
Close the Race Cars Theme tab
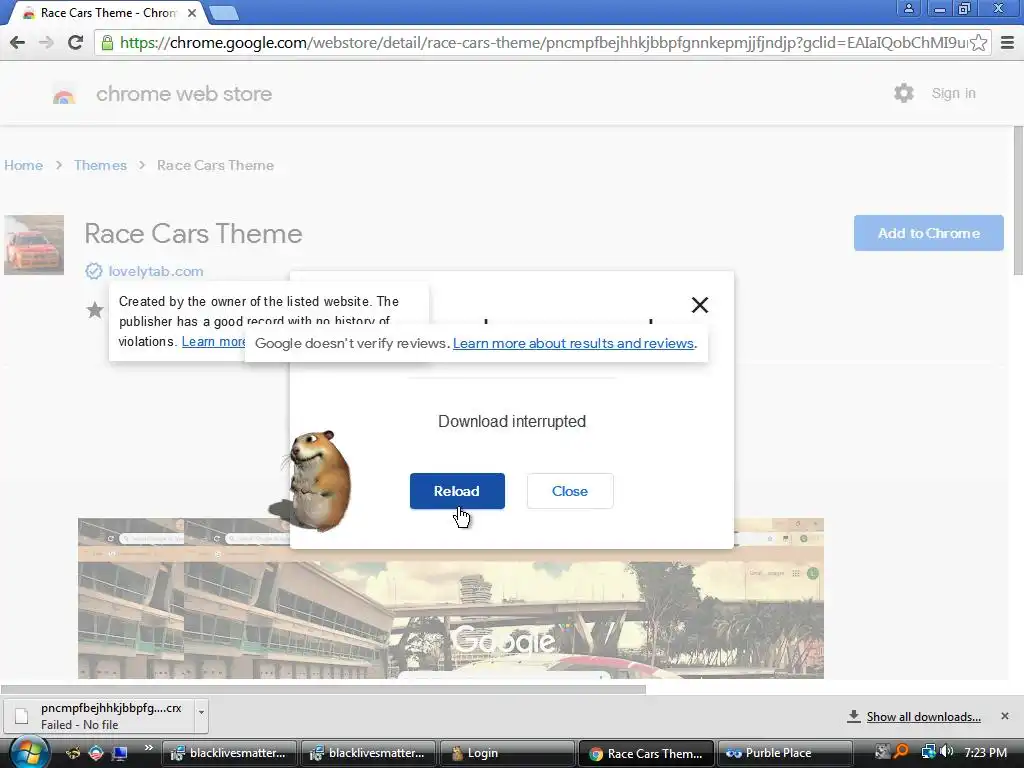pos(192,13)
